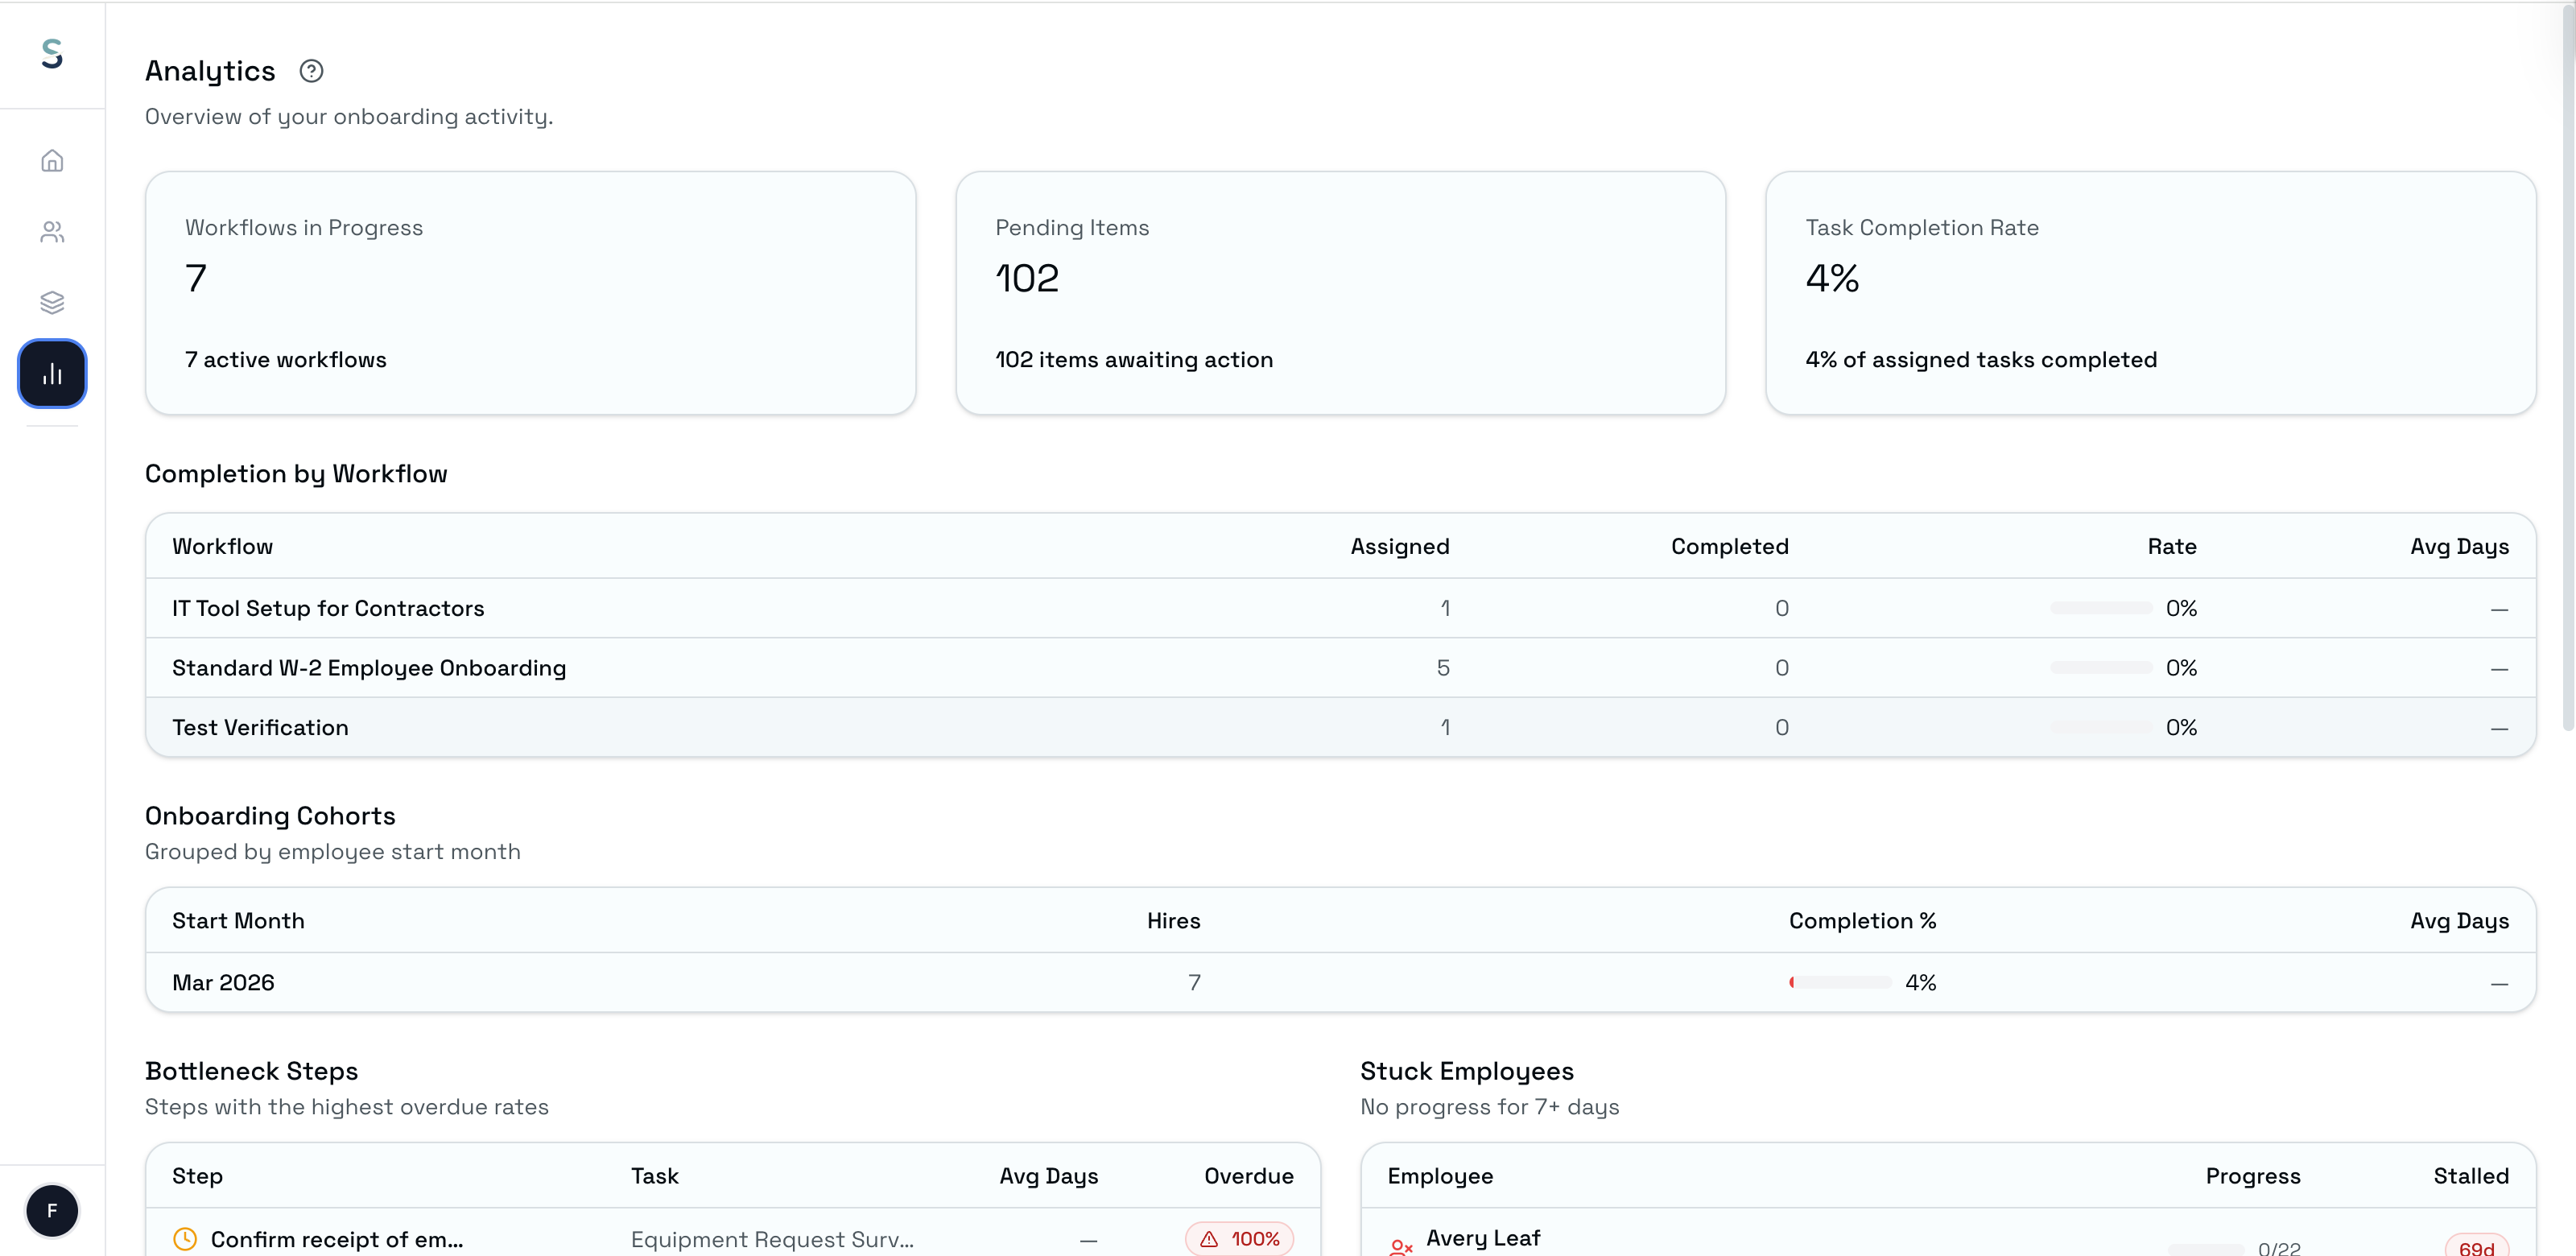Click Equipment Request Surv... task cell
2576x1256 pixels.
click(772, 1239)
